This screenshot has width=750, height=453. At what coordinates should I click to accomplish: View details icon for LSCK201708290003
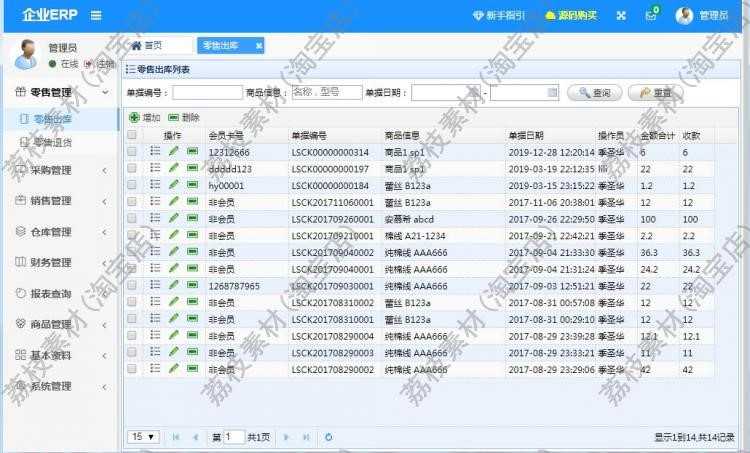click(x=155, y=352)
